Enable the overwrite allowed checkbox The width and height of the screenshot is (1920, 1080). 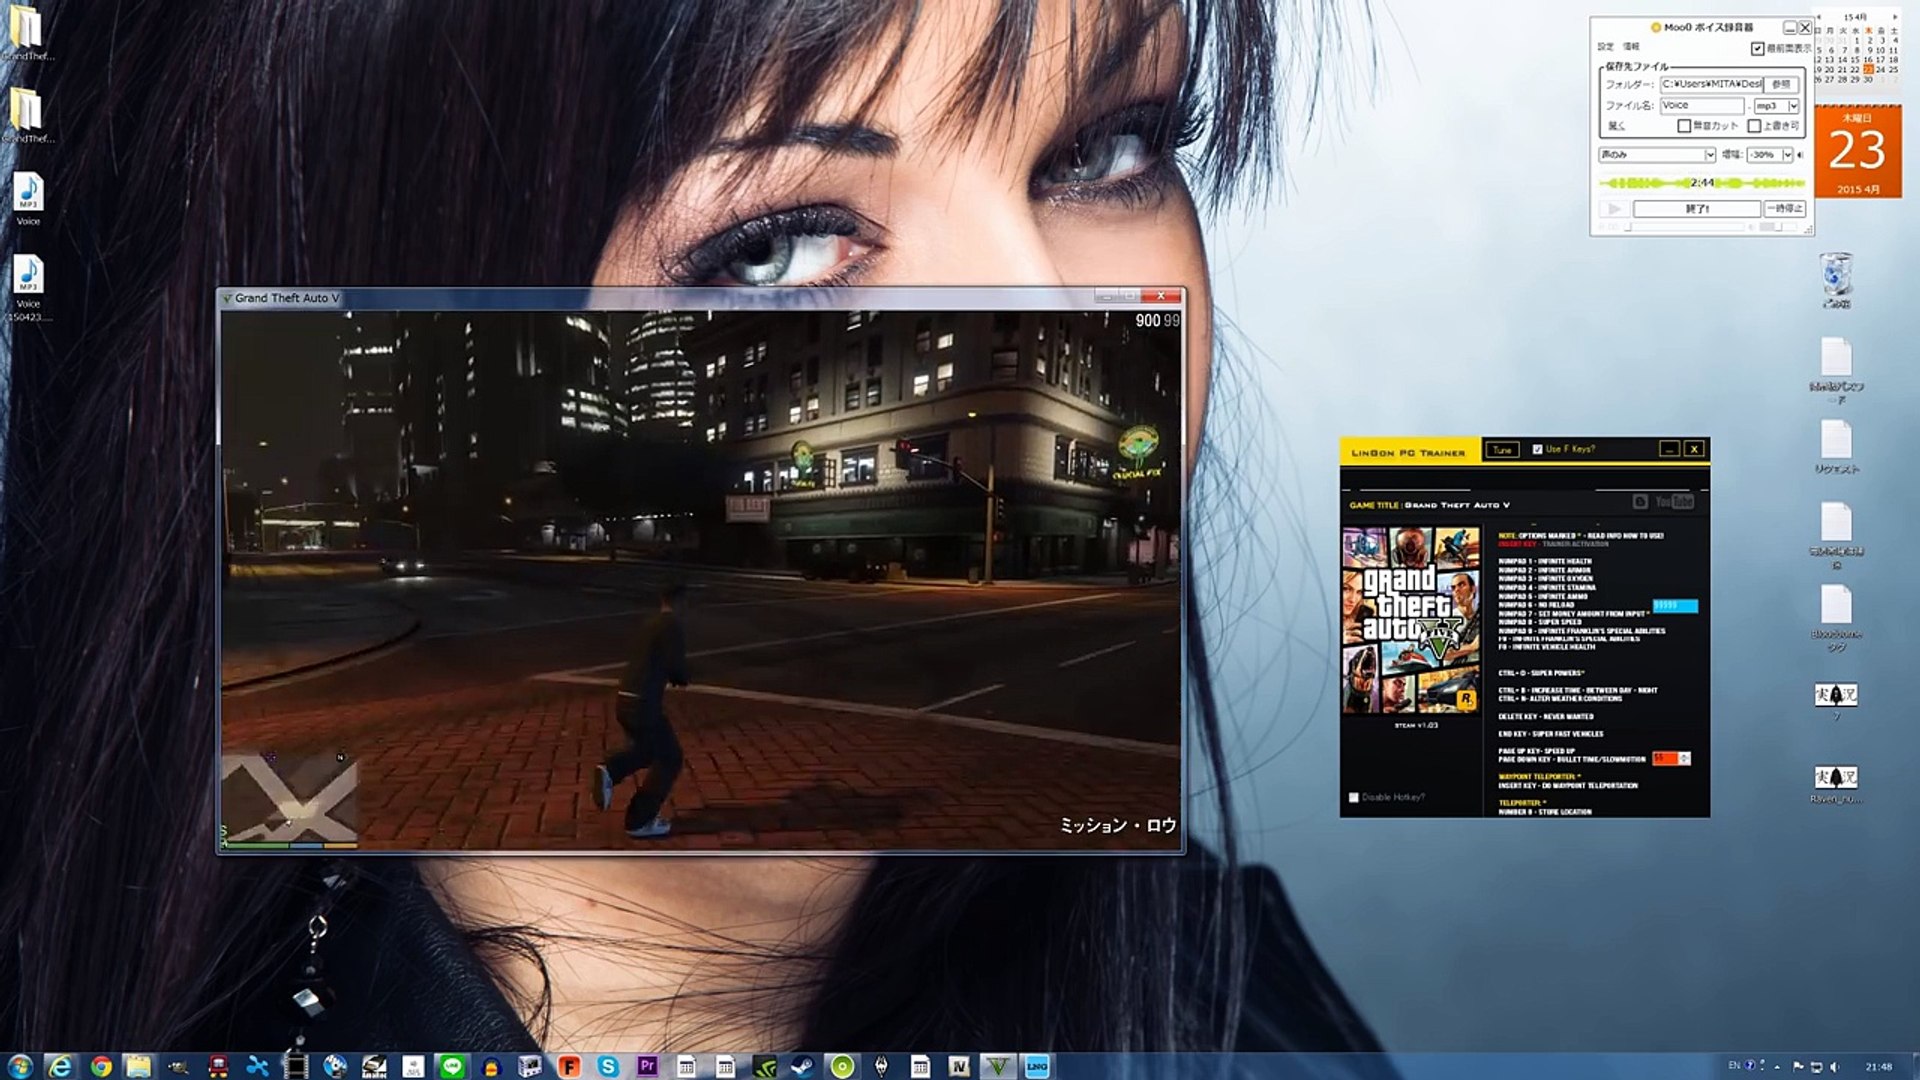coord(1754,126)
